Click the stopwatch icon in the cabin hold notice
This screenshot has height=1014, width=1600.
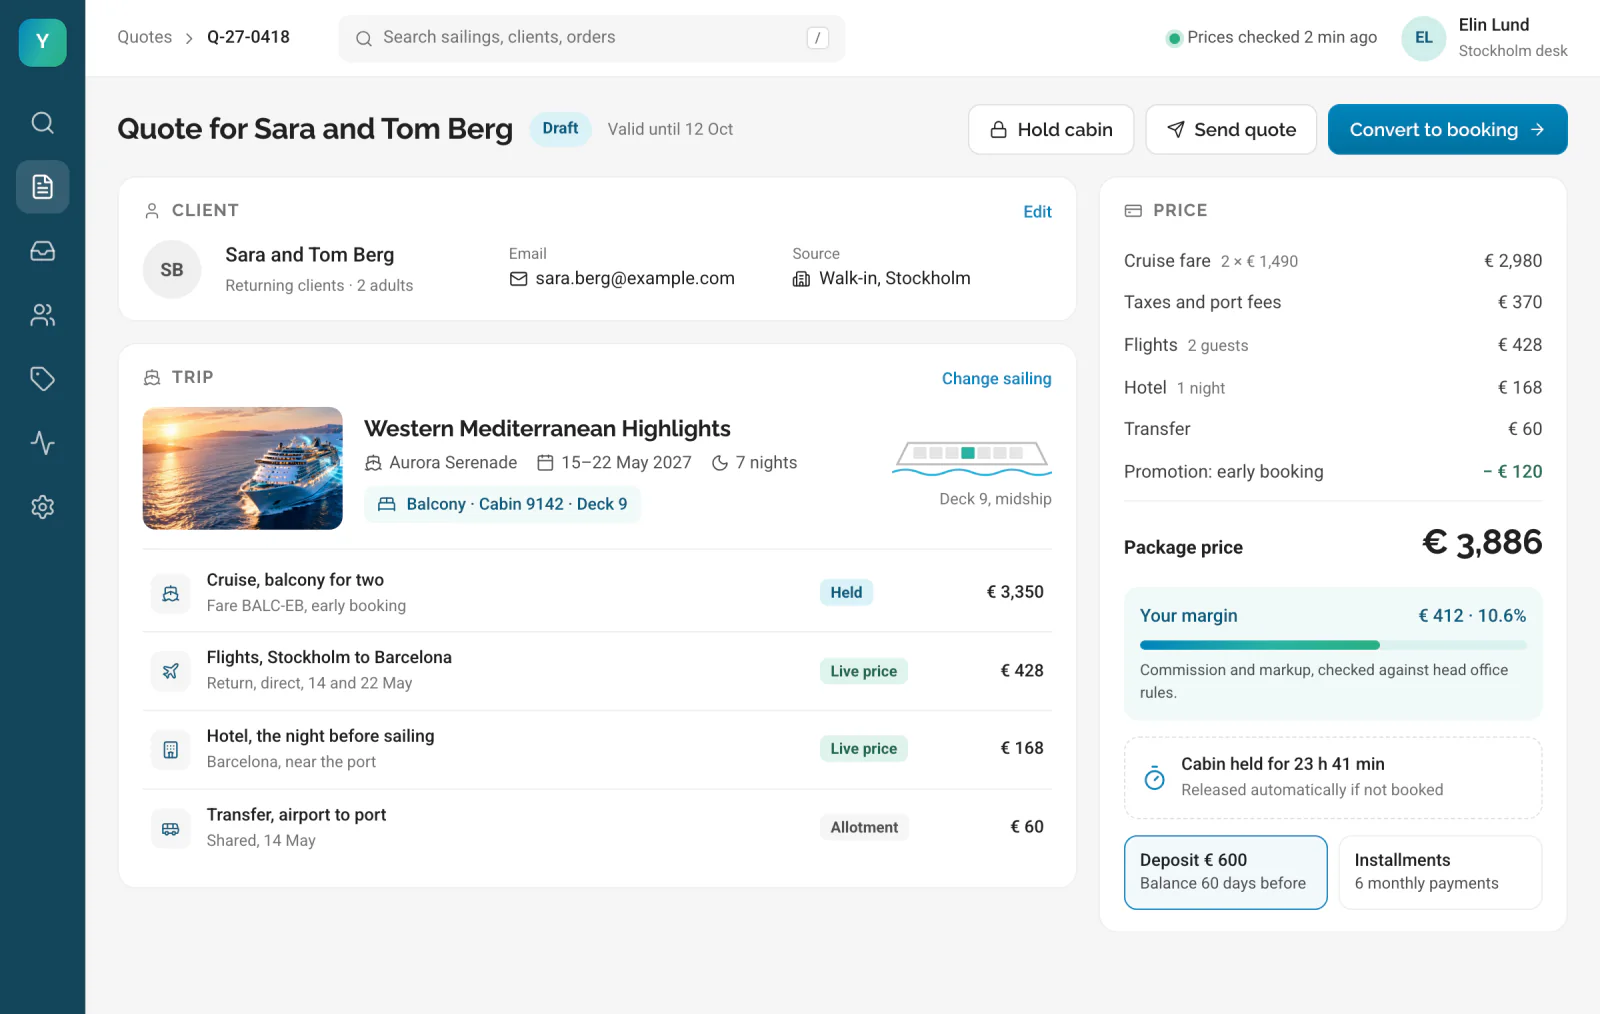pos(1154,778)
